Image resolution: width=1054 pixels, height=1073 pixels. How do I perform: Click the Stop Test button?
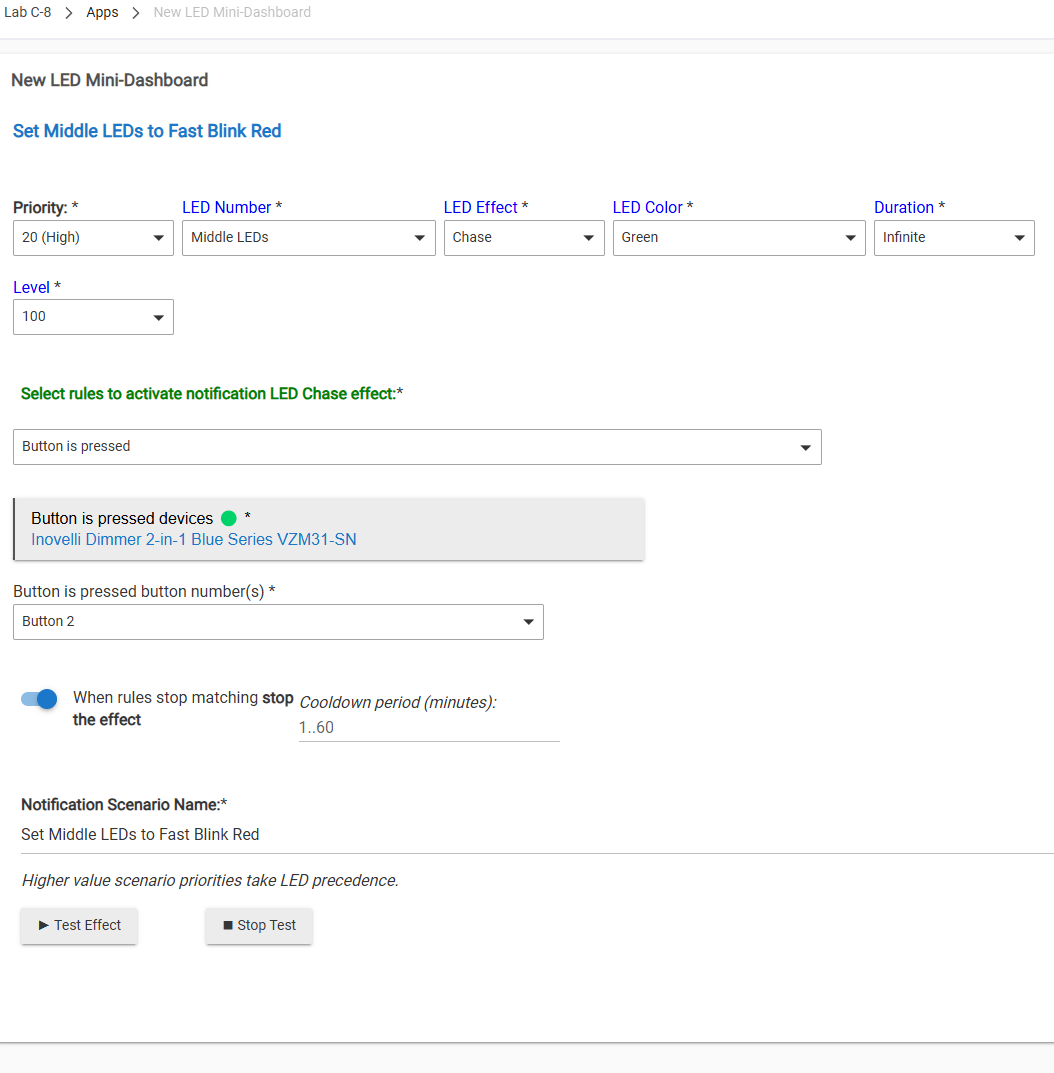(259, 925)
